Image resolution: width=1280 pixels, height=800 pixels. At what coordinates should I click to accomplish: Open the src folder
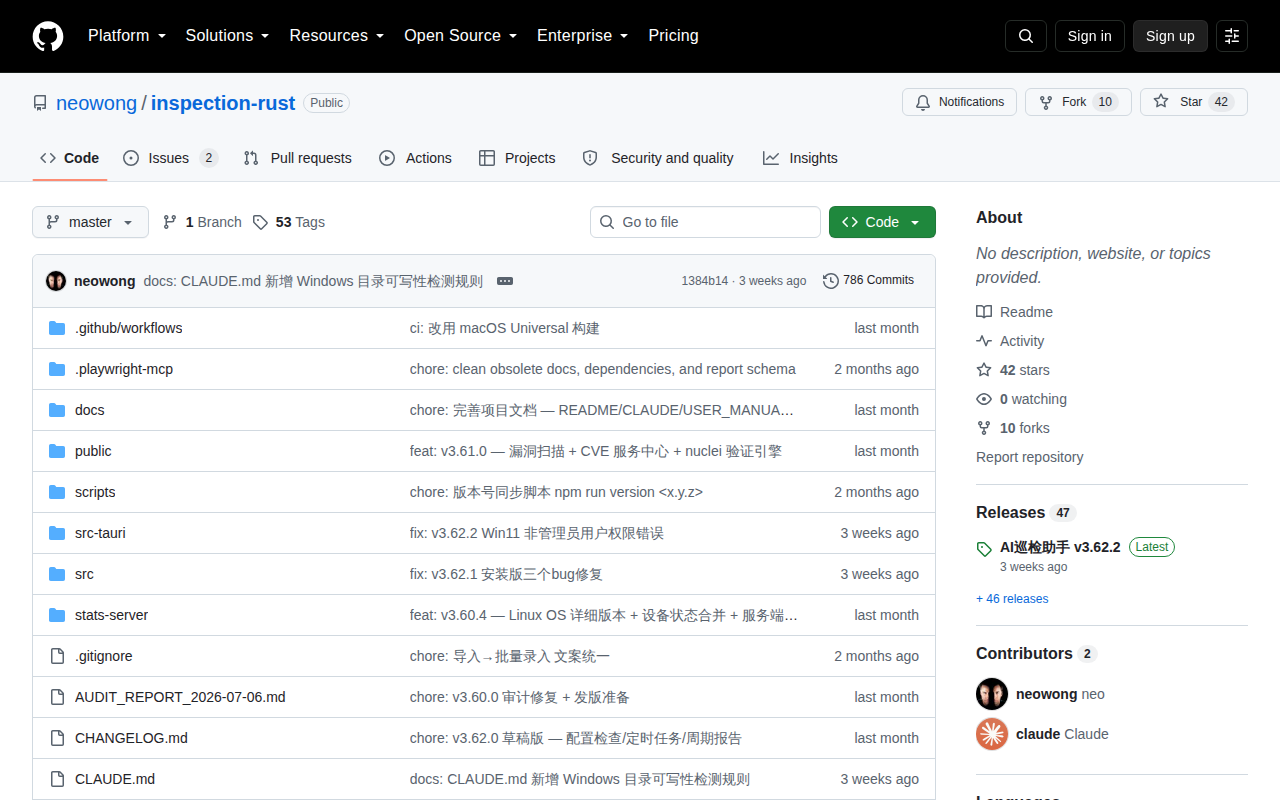point(84,574)
